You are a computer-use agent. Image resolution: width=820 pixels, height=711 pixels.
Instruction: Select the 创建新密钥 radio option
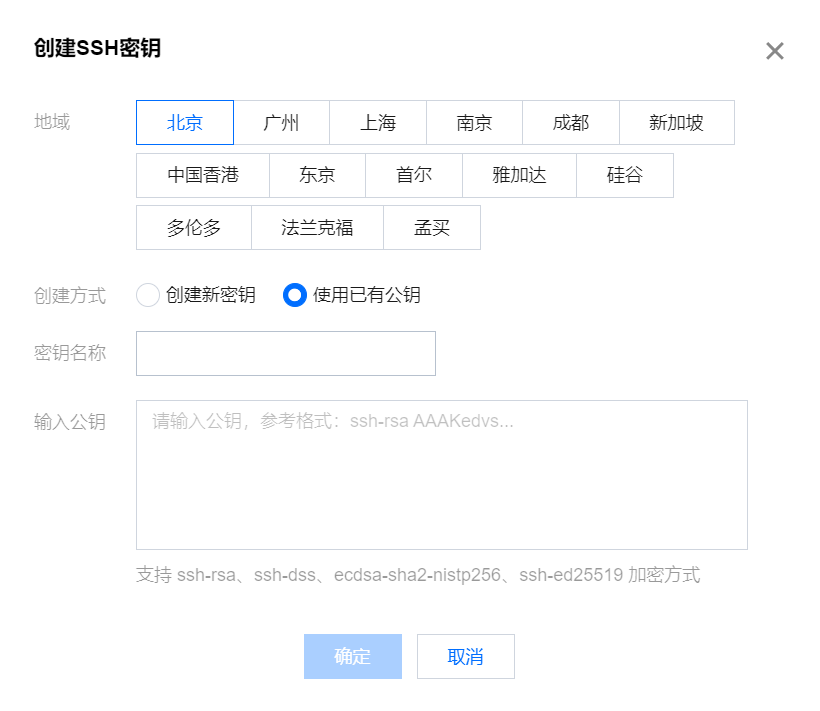point(148,295)
